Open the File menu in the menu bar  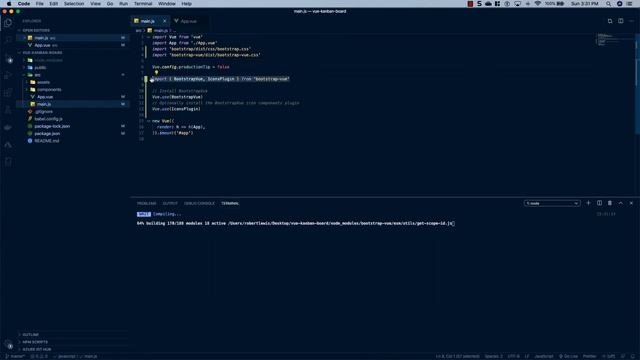pyautogui.click(x=40, y=4)
